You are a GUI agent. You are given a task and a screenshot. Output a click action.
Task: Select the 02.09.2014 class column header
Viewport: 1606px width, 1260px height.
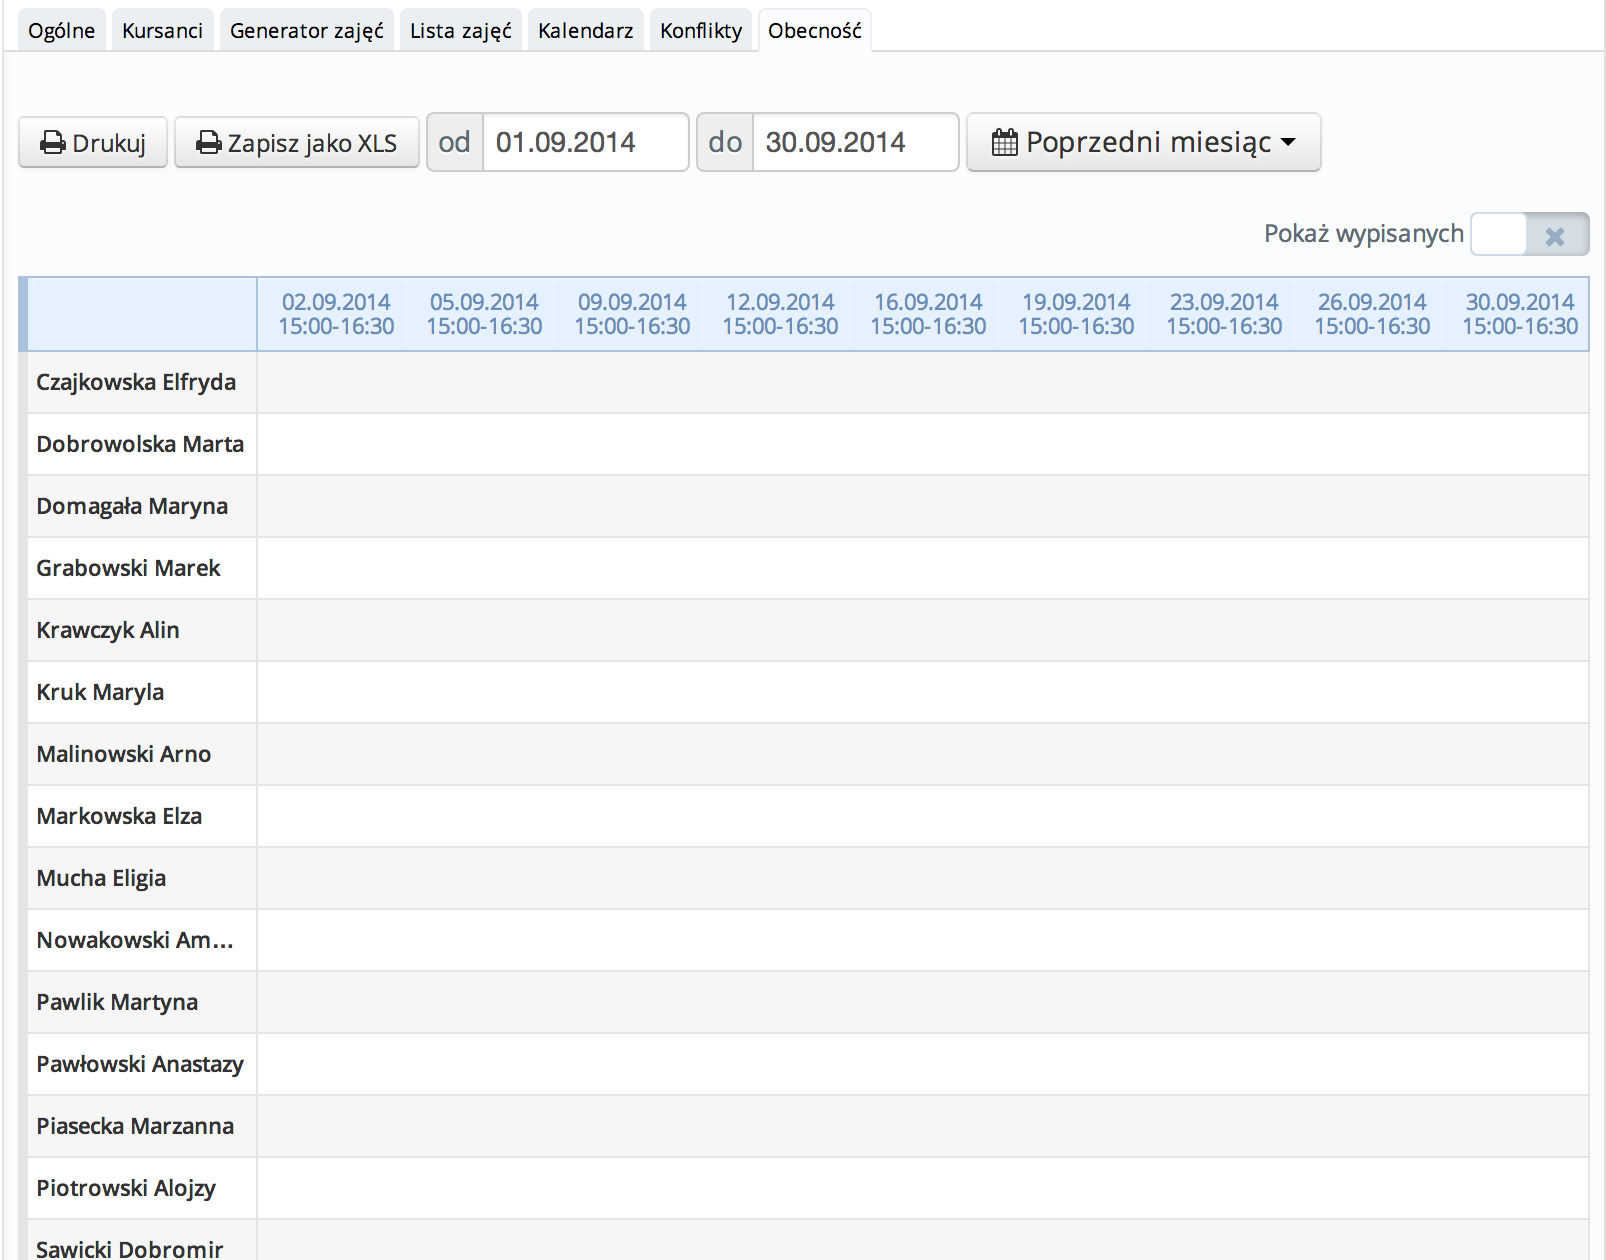(x=336, y=314)
